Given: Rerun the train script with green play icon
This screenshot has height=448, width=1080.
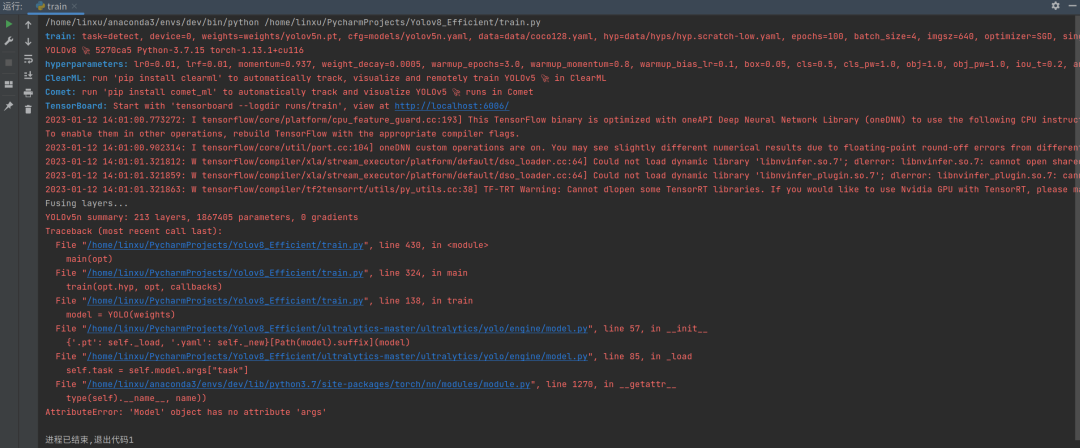Looking at the screenshot, I should click(9, 23).
